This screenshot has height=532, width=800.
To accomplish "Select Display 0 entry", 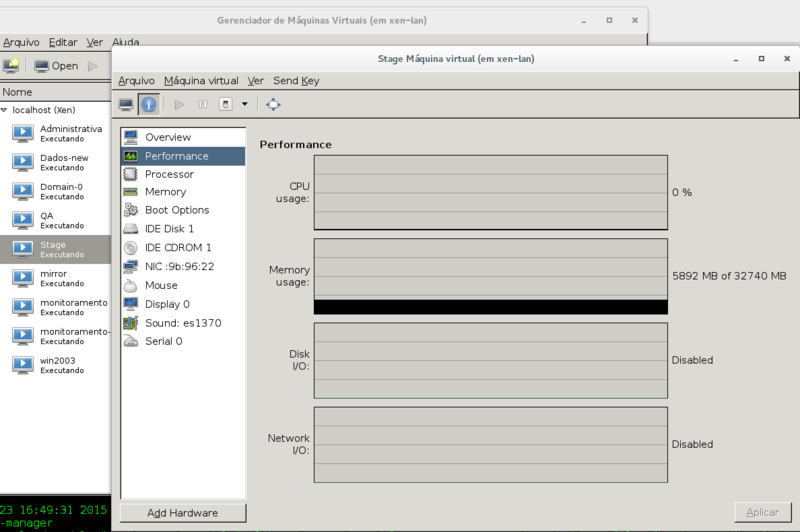I will 183,305.
